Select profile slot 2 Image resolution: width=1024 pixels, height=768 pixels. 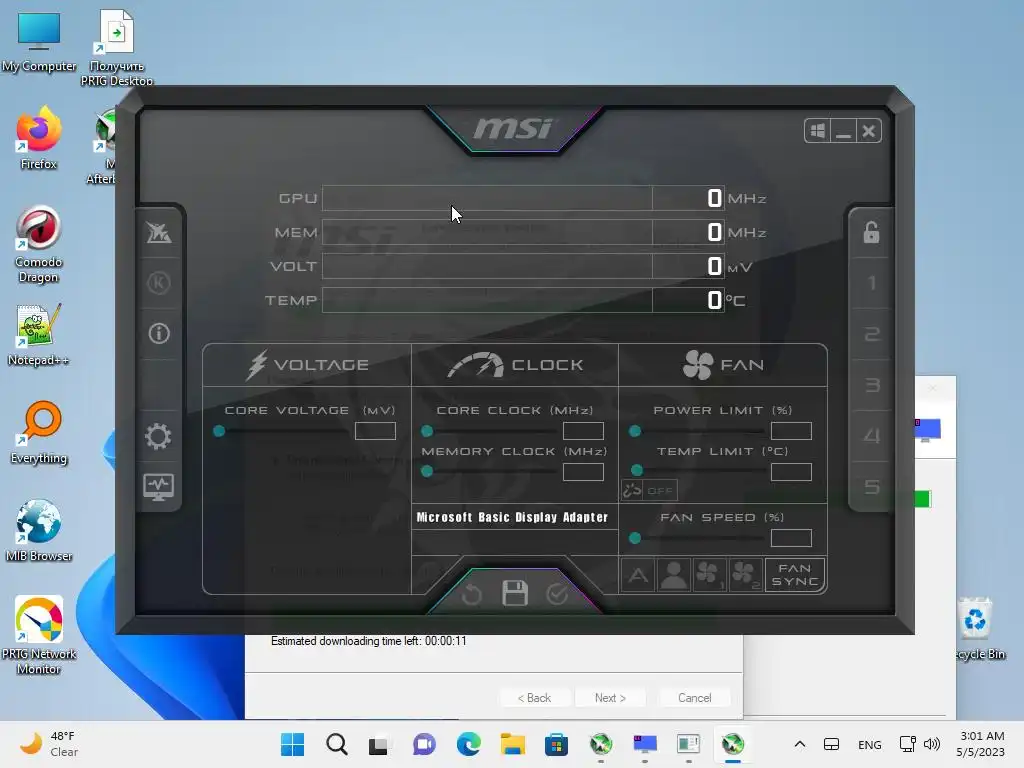(x=871, y=334)
